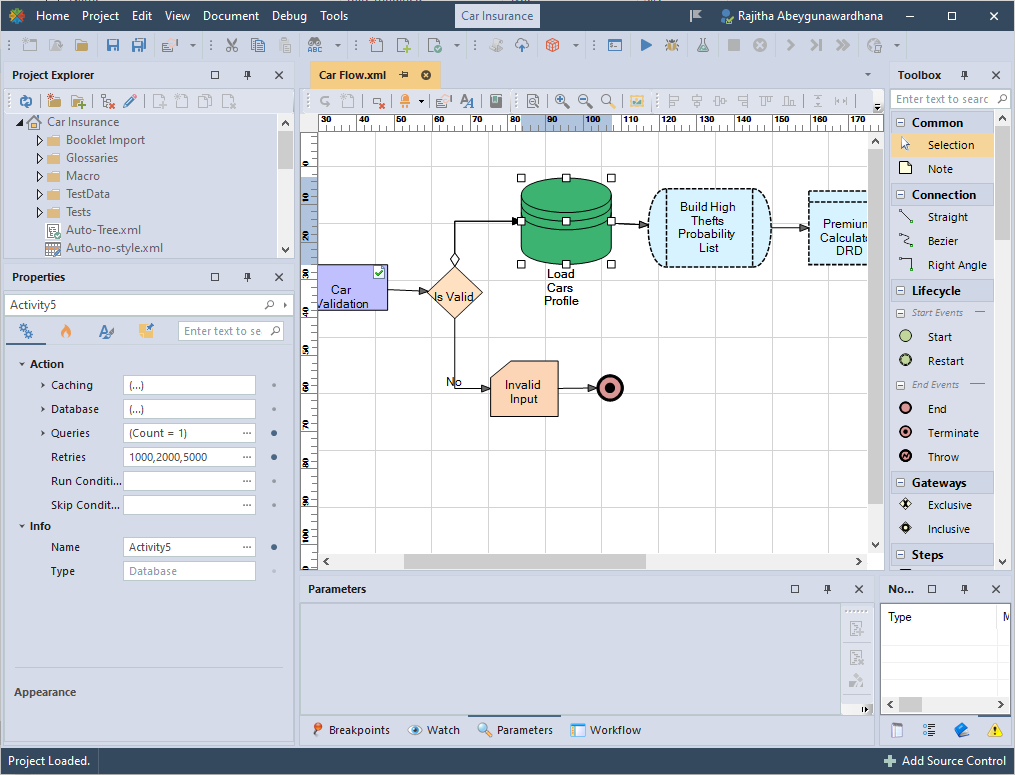Click the vertical scrollbar thumb of Project Explorer
The height and width of the screenshot is (775, 1015).
[x=285, y=150]
